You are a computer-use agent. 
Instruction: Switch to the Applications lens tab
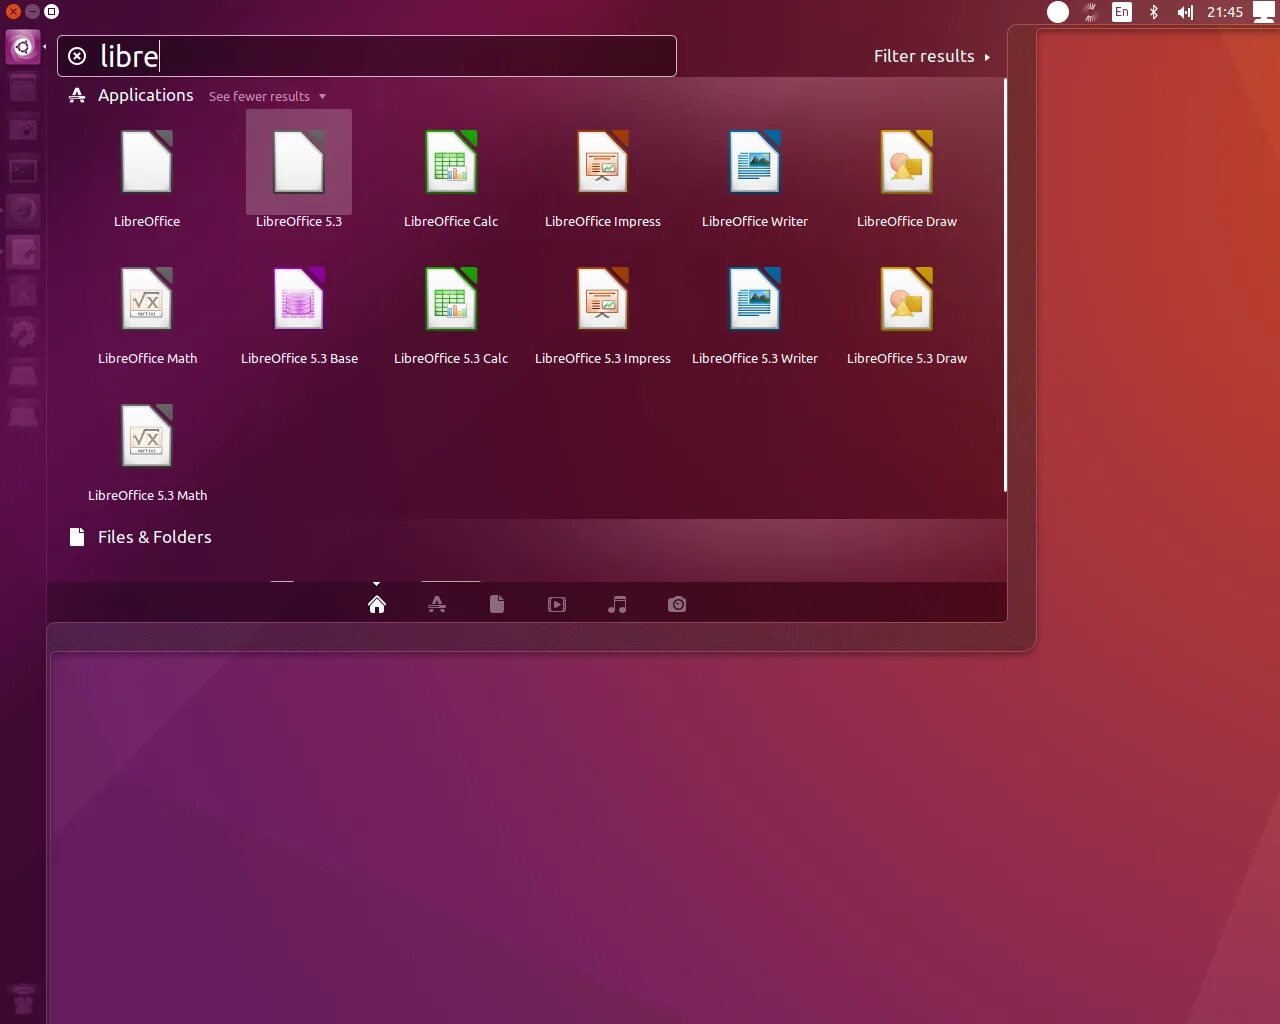437,604
